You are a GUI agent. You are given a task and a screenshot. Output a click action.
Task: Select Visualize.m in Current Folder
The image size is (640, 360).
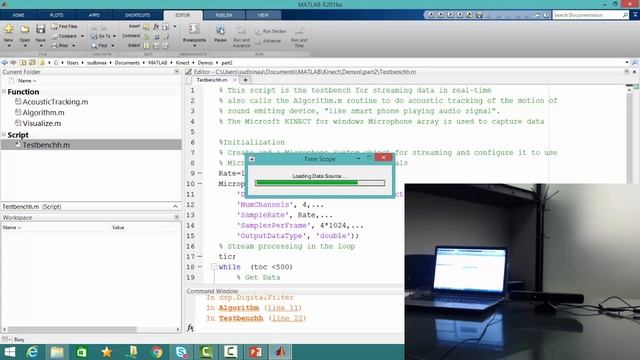point(42,123)
